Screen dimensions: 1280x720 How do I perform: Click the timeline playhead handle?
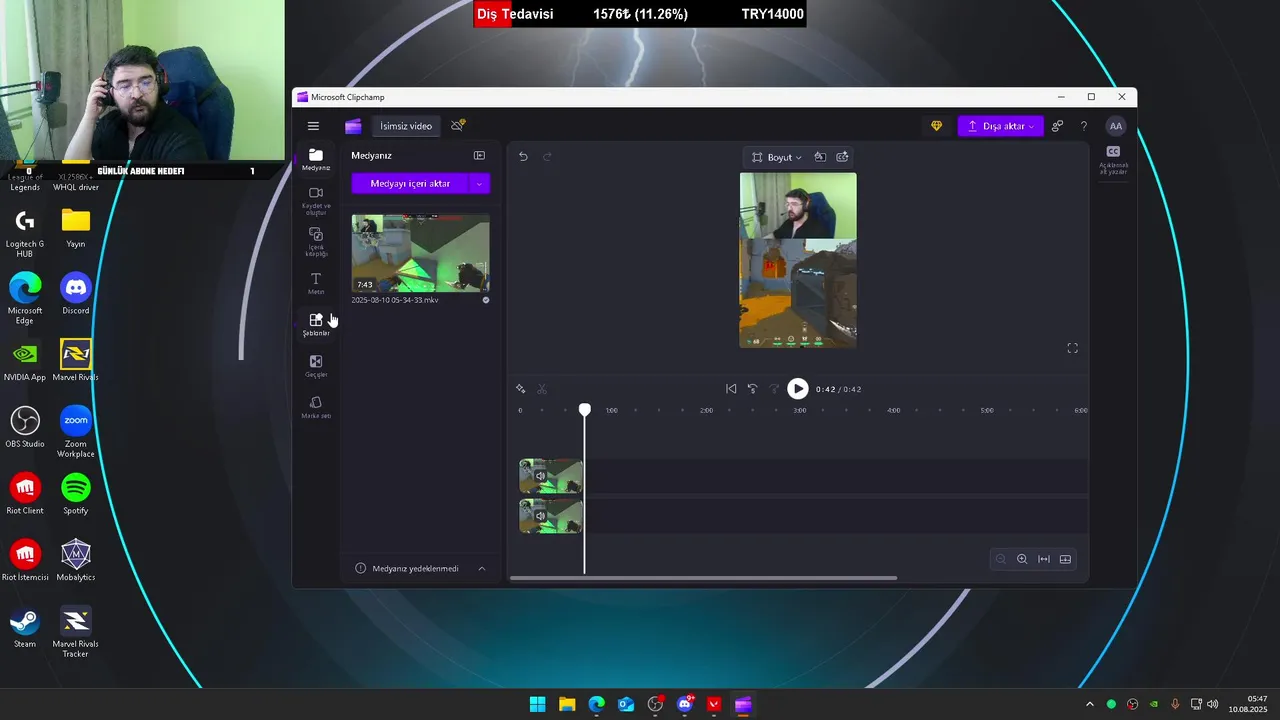point(585,410)
